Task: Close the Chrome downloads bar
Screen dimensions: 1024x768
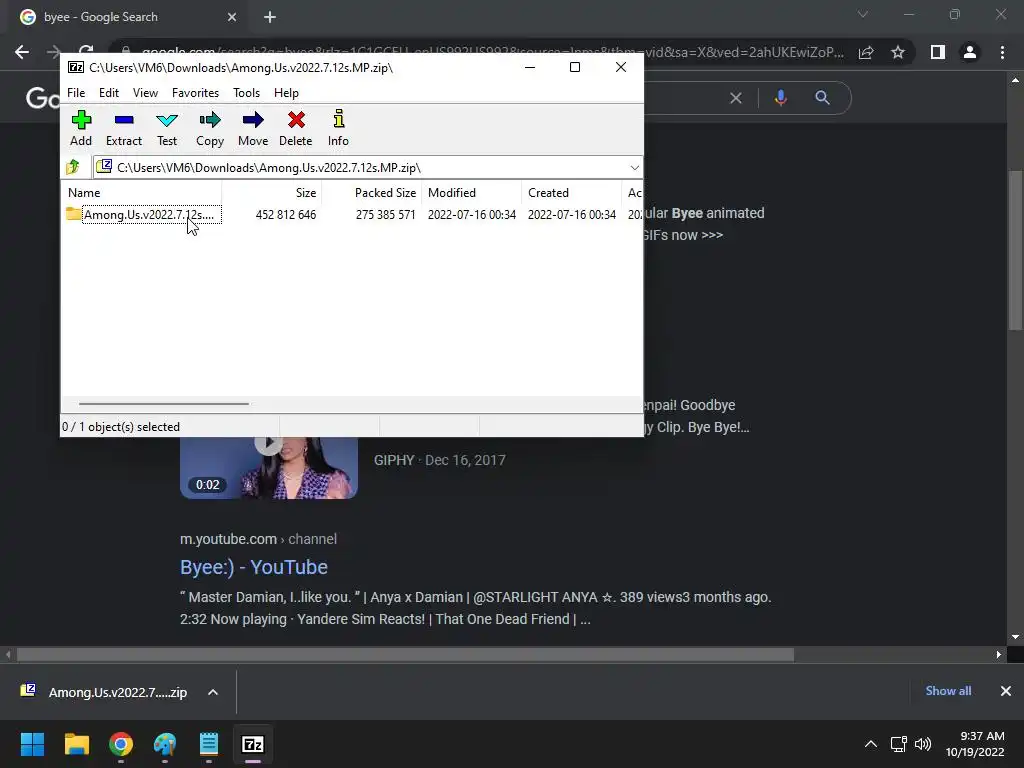Action: (x=1006, y=690)
